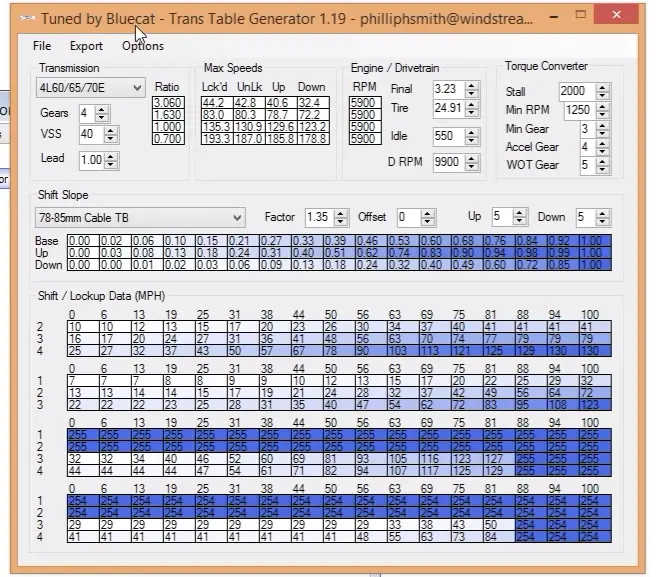Click the first gear ratio 3.060 cell

click(167, 103)
